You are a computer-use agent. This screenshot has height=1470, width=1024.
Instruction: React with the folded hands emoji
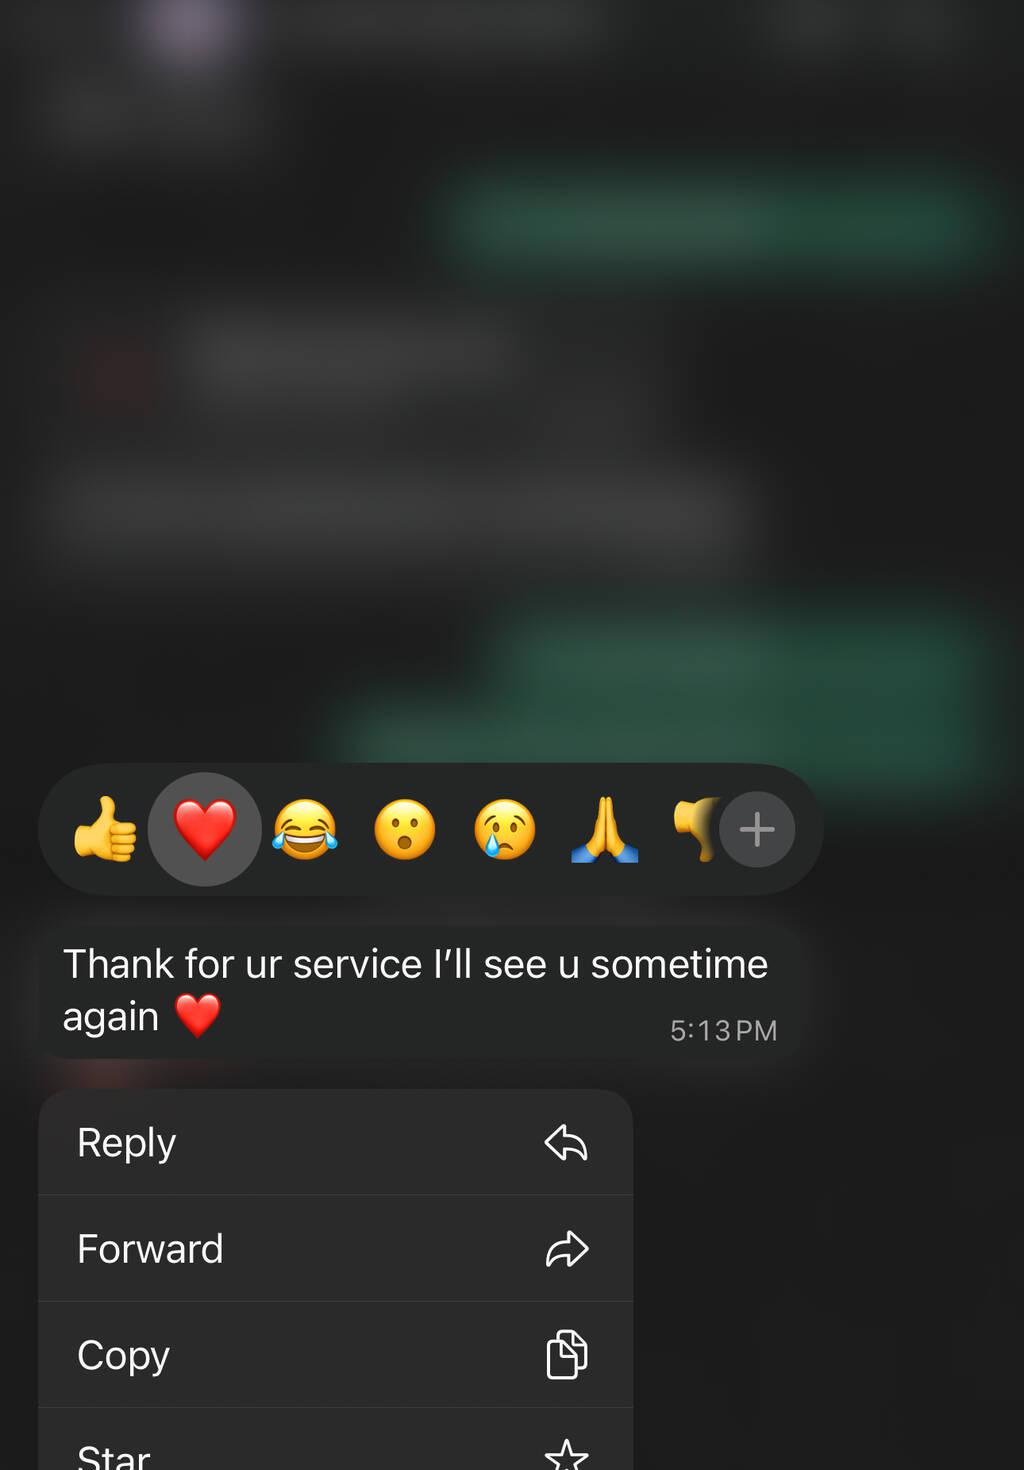tap(605, 829)
